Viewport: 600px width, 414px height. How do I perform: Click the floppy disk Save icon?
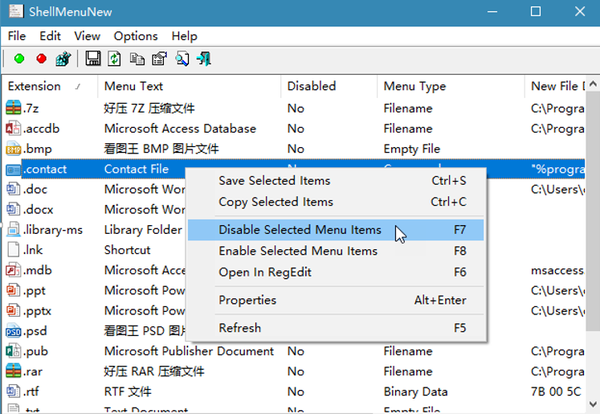(93, 59)
